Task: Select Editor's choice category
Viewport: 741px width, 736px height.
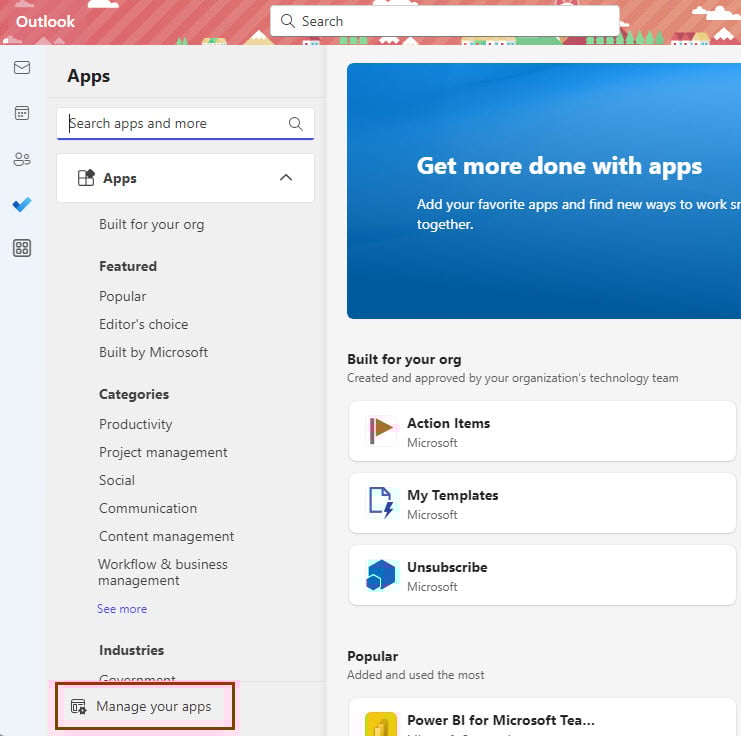Action: click(144, 324)
